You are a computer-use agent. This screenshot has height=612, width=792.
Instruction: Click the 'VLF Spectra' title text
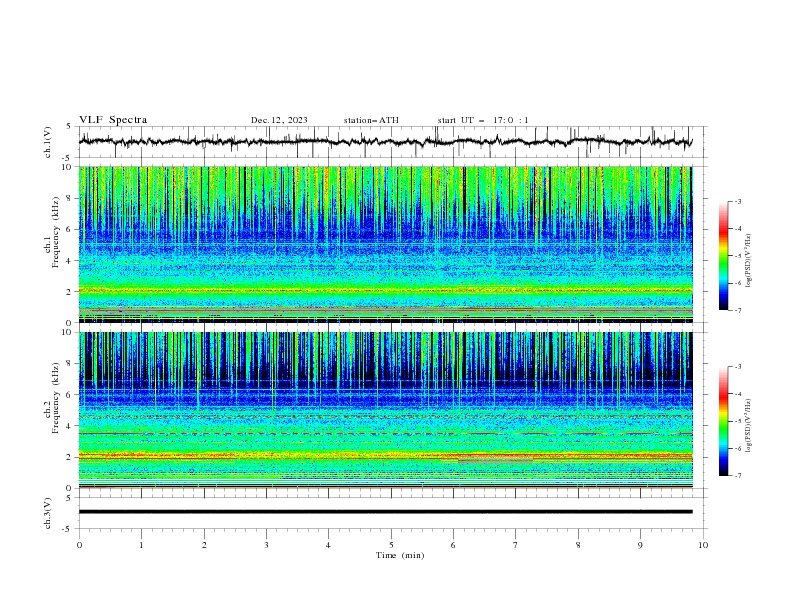click(x=113, y=120)
